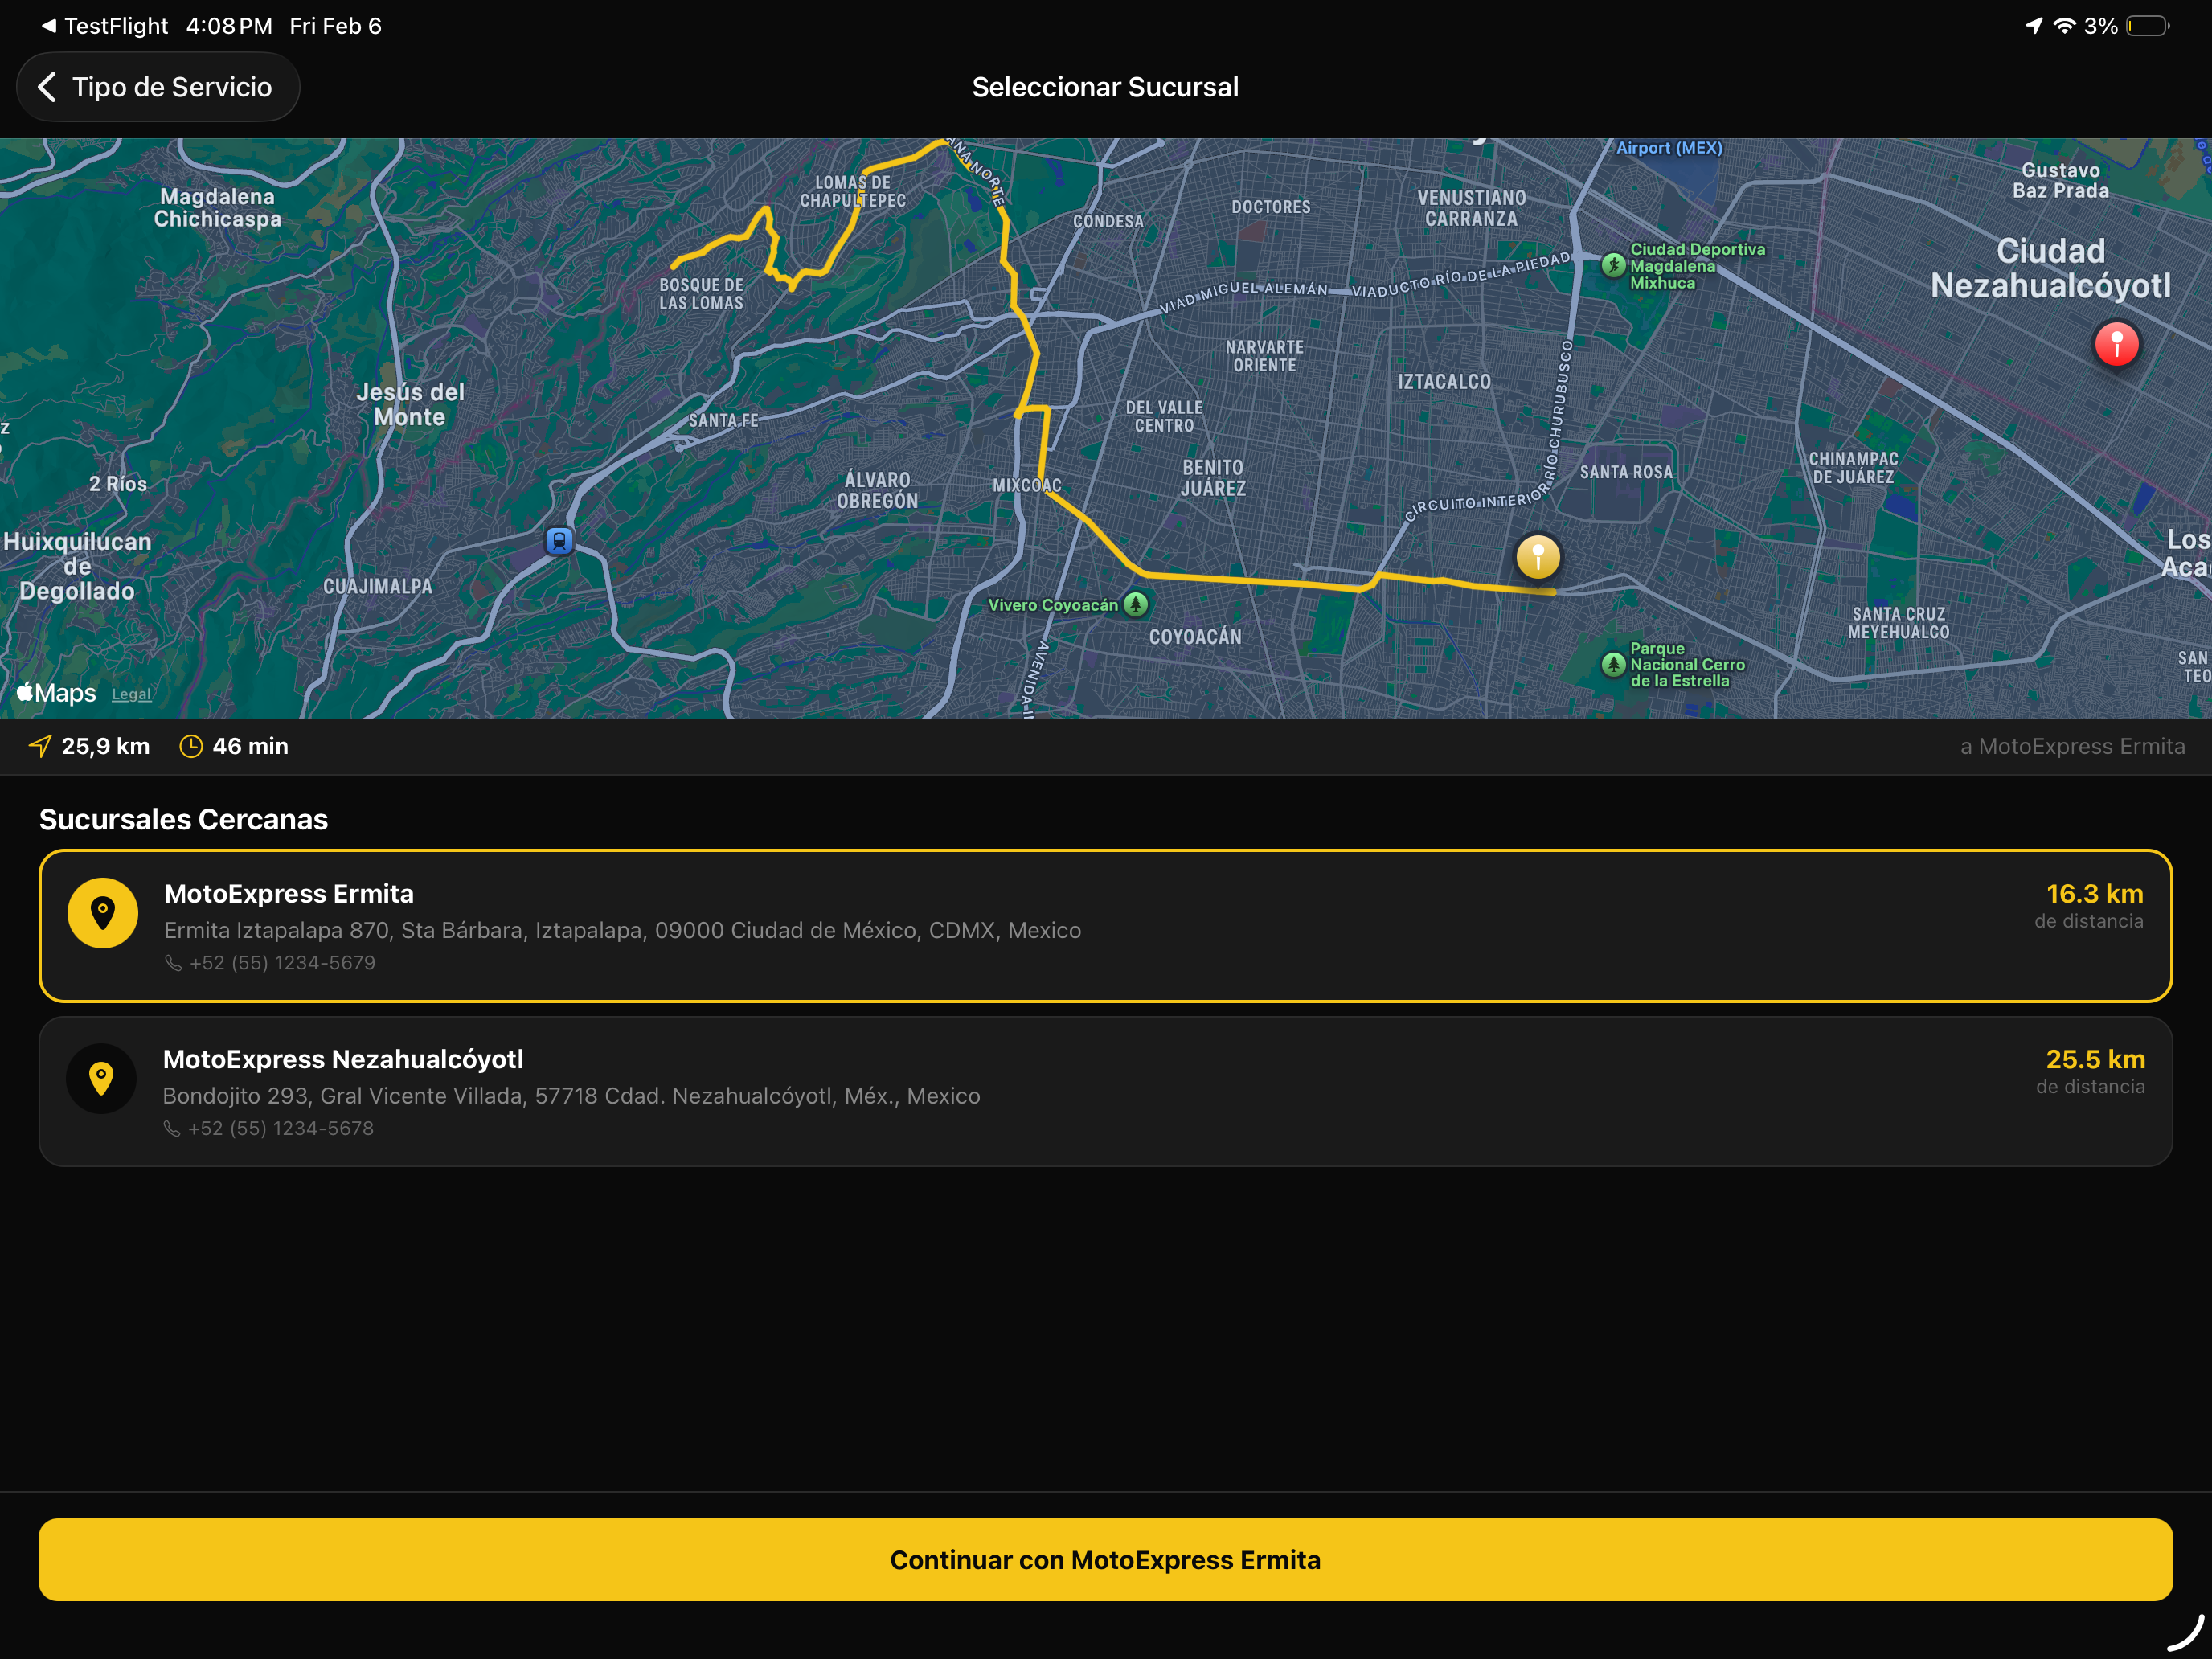Tap the route distance arrow icon
Image resolution: width=2212 pixels, height=1659 pixels.
(x=40, y=746)
